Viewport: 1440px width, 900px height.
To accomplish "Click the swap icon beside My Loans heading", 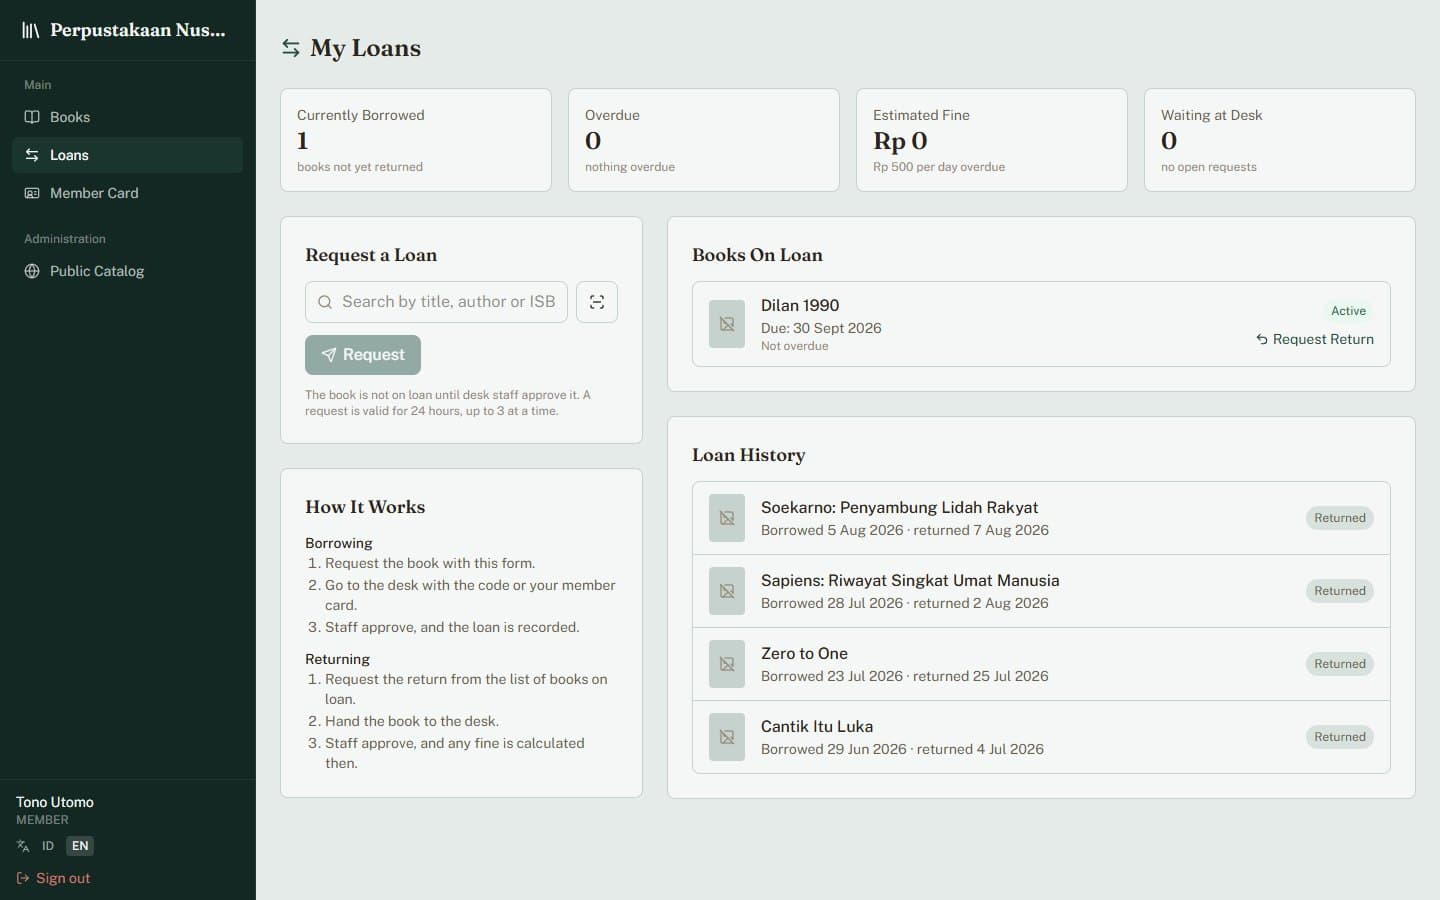I will 291,48.
